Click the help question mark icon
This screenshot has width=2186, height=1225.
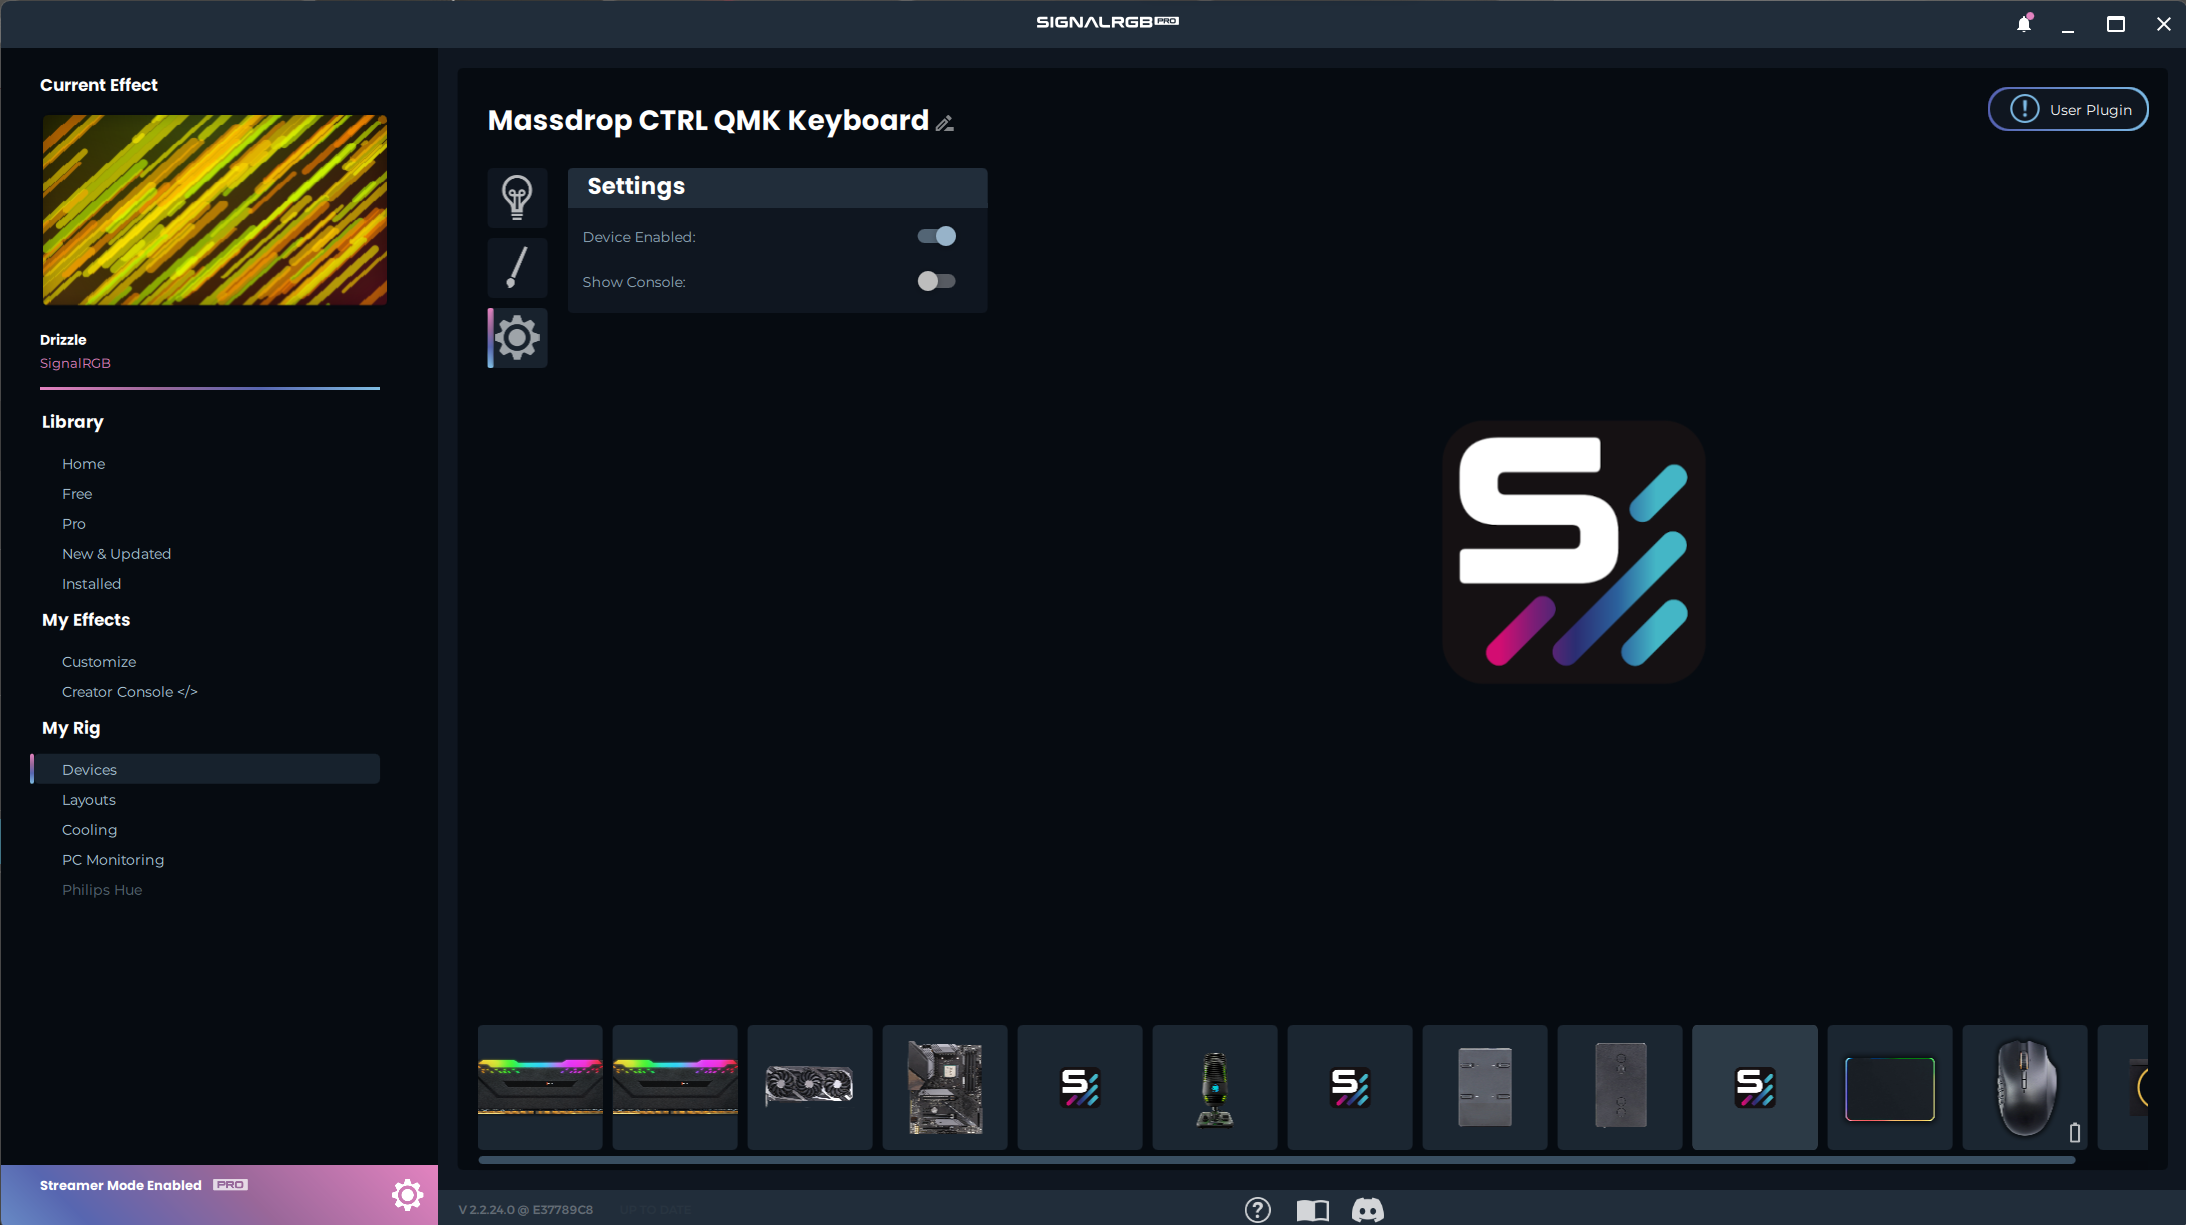1257,1210
